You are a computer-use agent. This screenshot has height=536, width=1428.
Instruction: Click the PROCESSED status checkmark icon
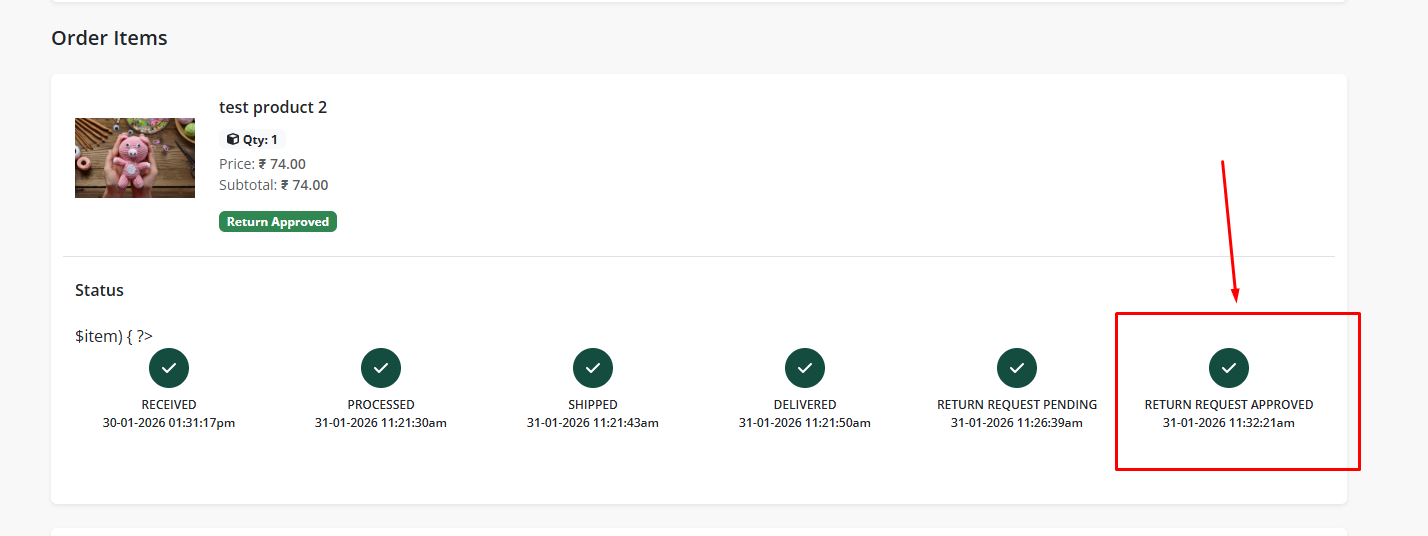(381, 368)
